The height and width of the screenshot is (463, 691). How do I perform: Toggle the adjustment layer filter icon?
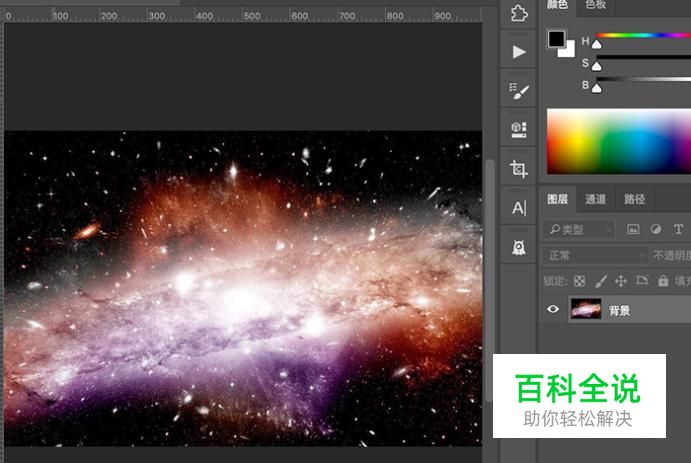656,229
